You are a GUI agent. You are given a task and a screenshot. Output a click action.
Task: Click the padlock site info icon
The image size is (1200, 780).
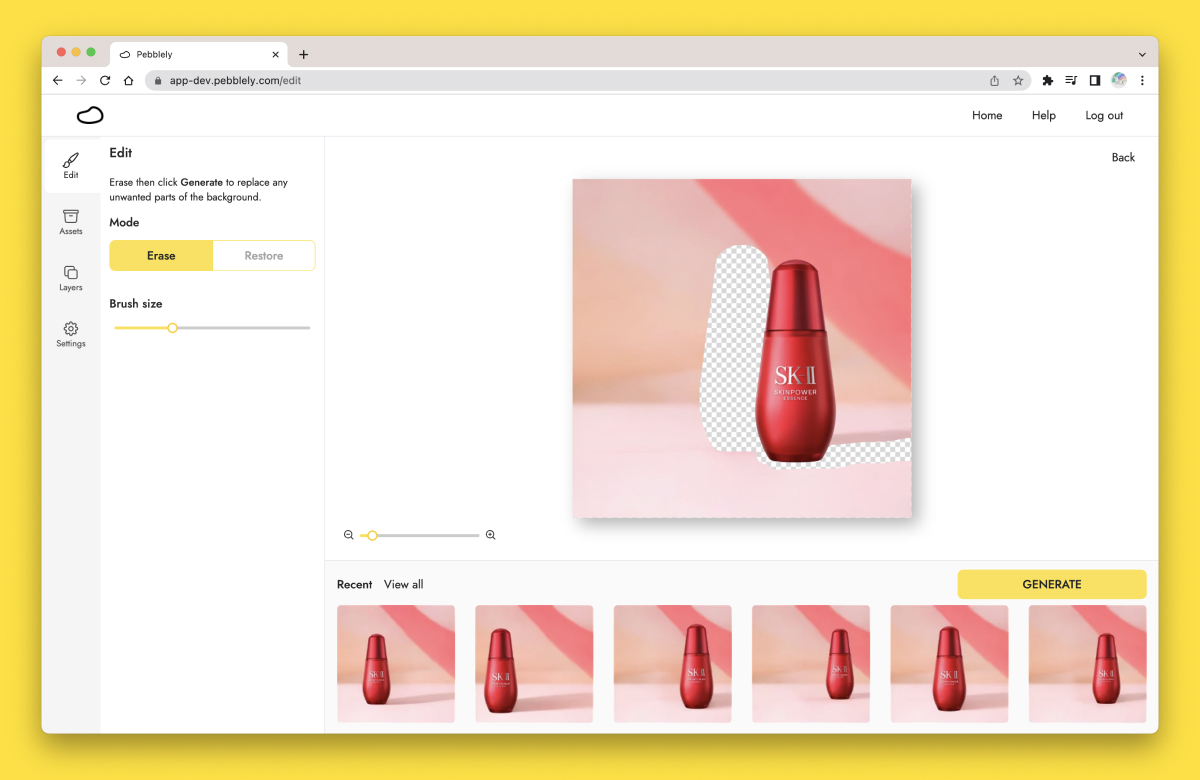tap(158, 80)
